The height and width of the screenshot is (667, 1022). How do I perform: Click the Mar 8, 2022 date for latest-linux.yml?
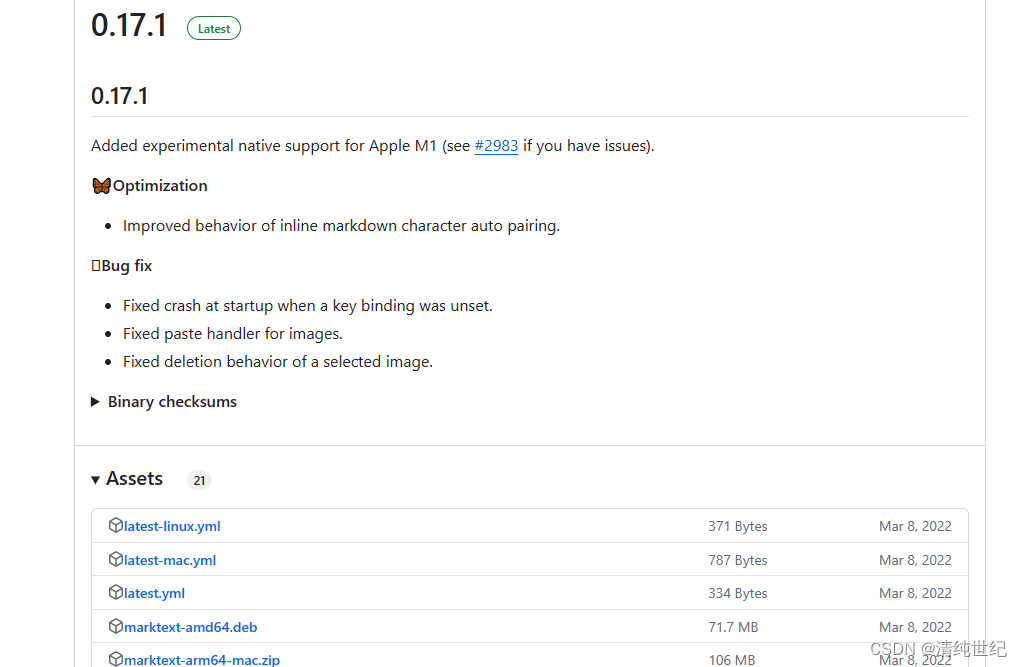(x=915, y=526)
